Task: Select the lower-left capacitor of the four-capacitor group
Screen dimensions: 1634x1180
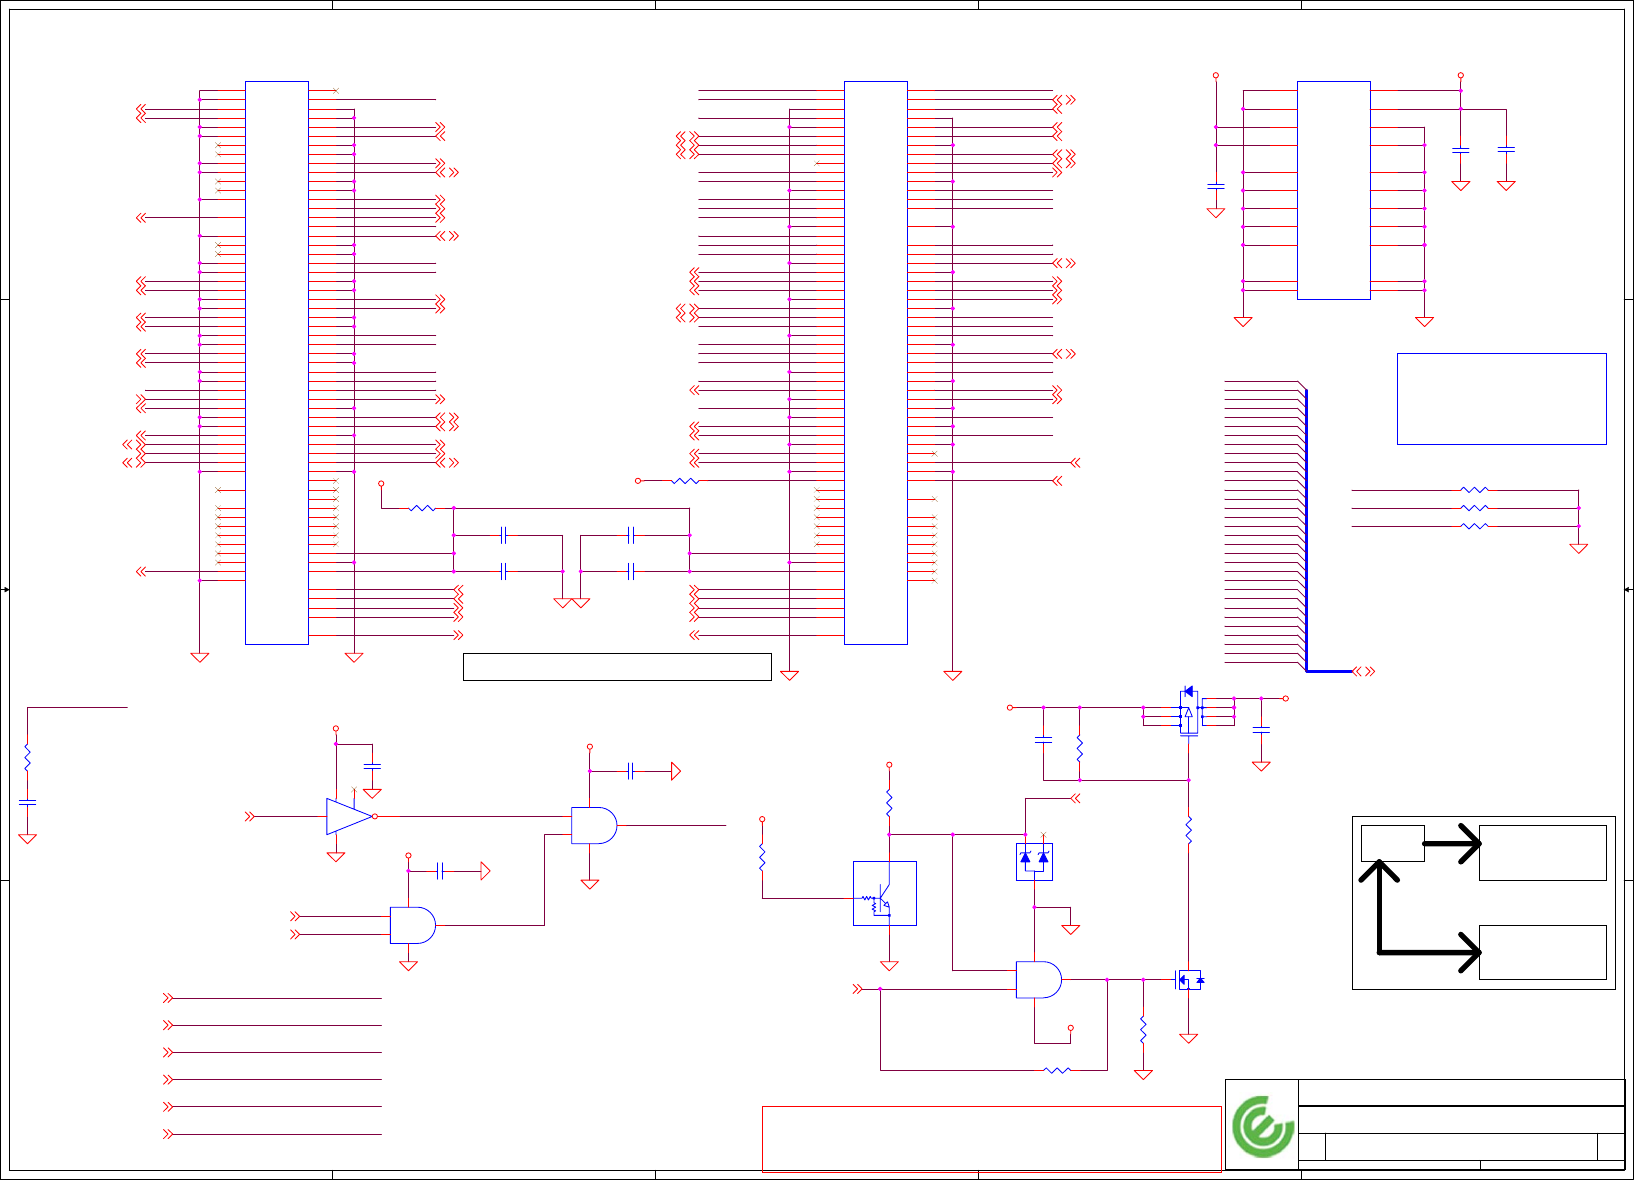Action: click(504, 571)
